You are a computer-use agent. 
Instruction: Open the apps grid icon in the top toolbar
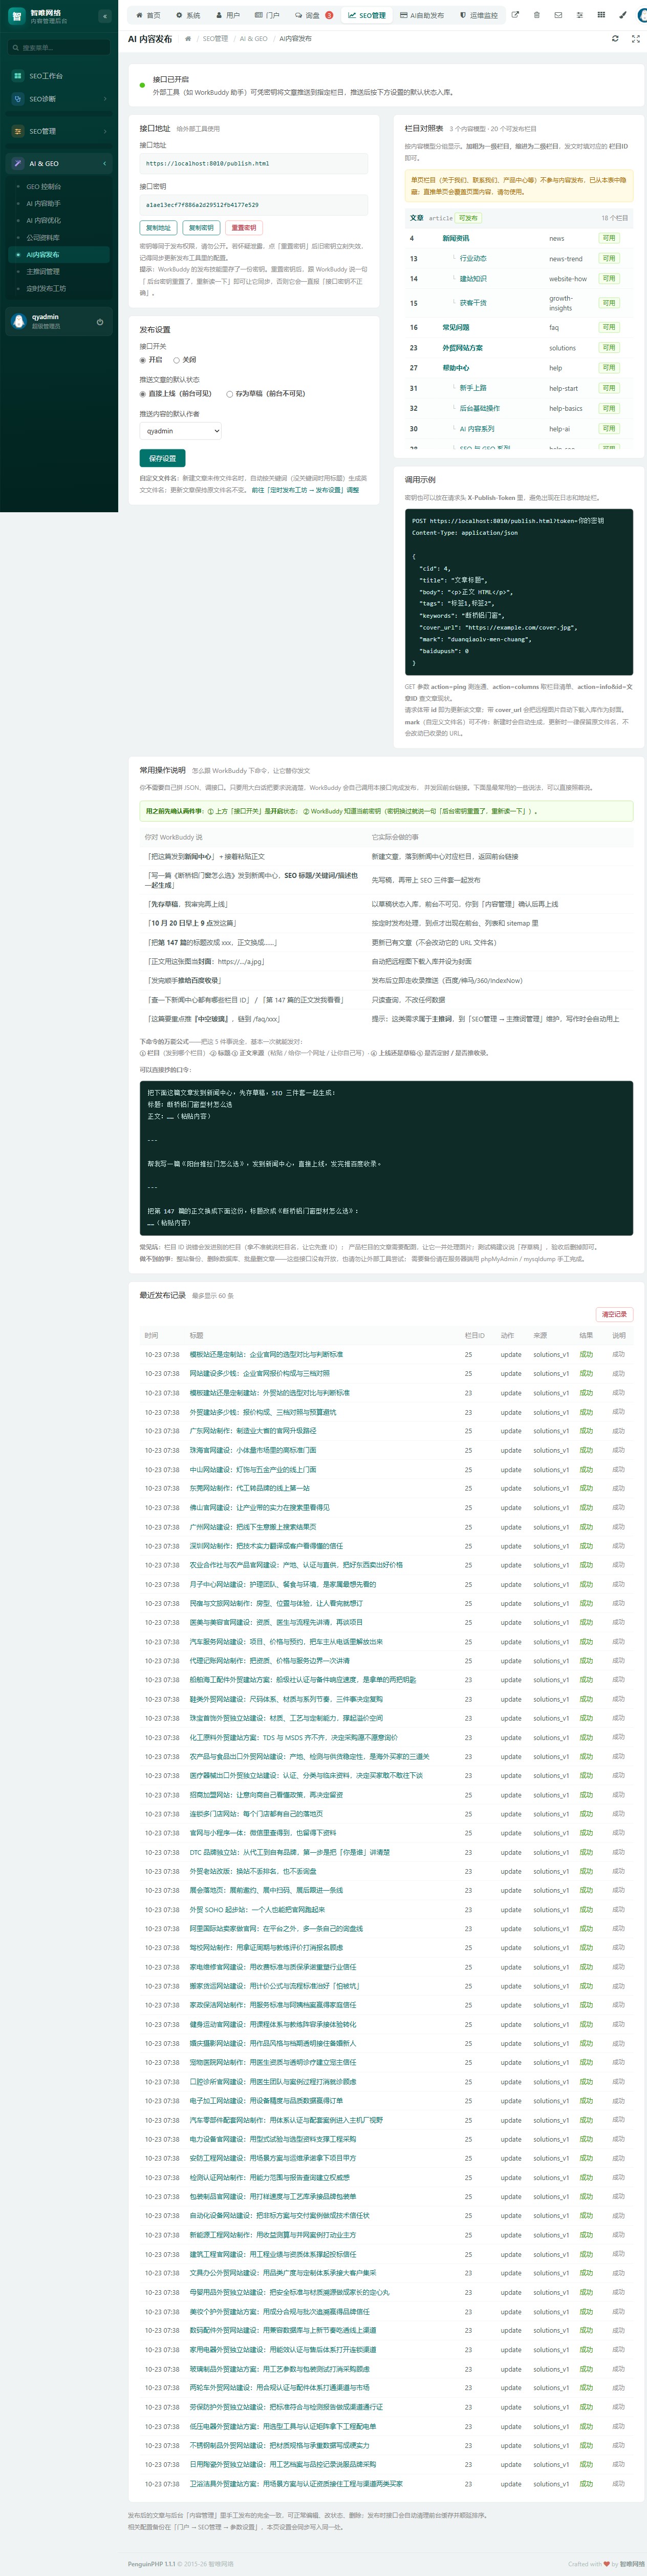(601, 15)
